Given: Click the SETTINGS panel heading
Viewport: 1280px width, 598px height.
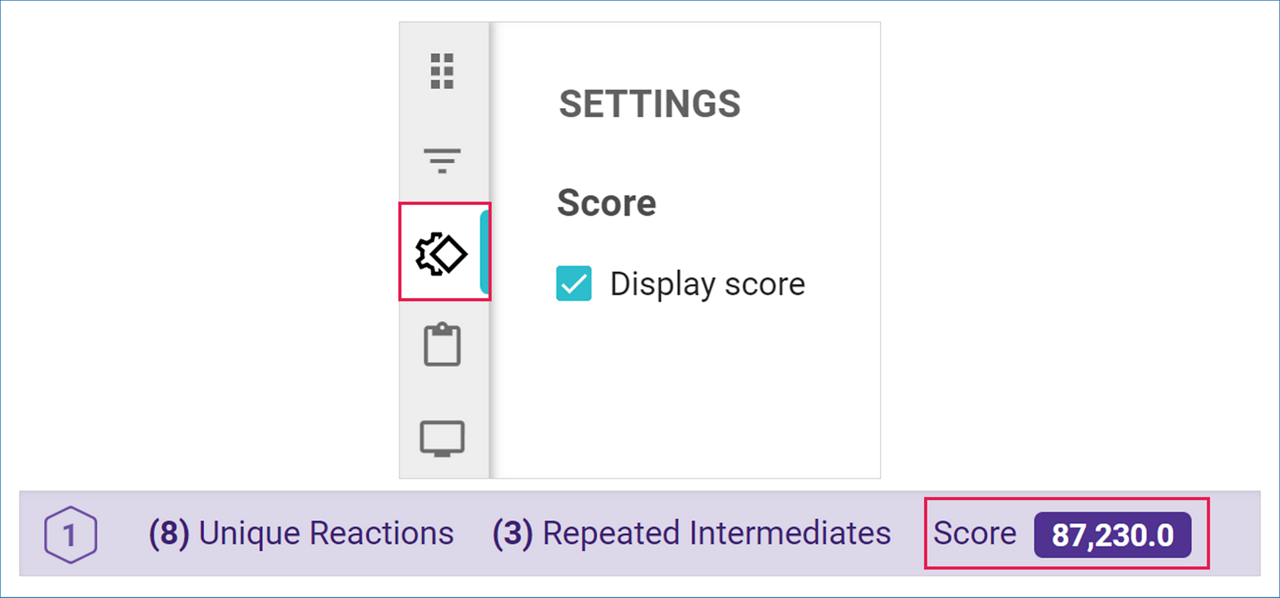Looking at the screenshot, I should point(649,104).
